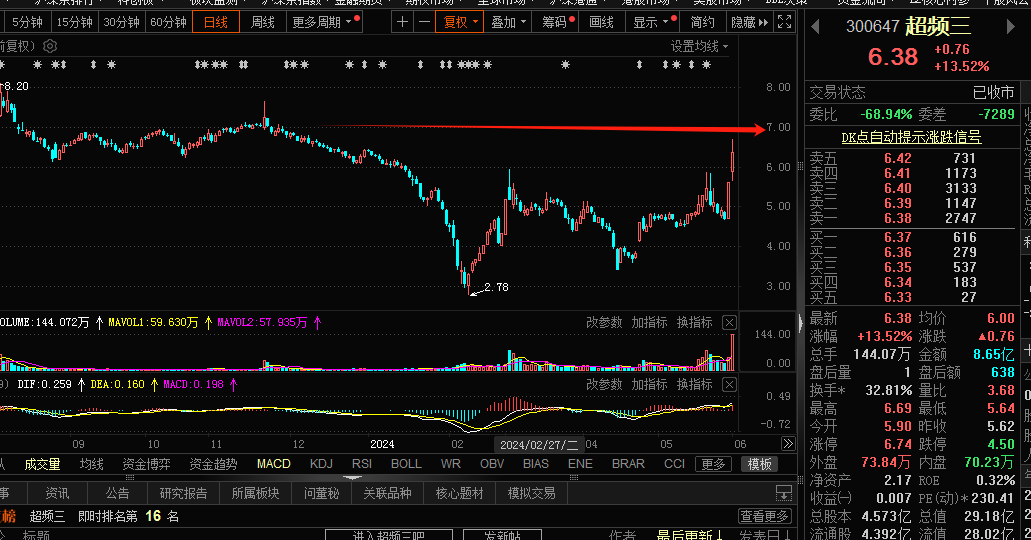Select RSI indicator tab
The height and width of the screenshot is (540, 1031).
click(x=362, y=464)
